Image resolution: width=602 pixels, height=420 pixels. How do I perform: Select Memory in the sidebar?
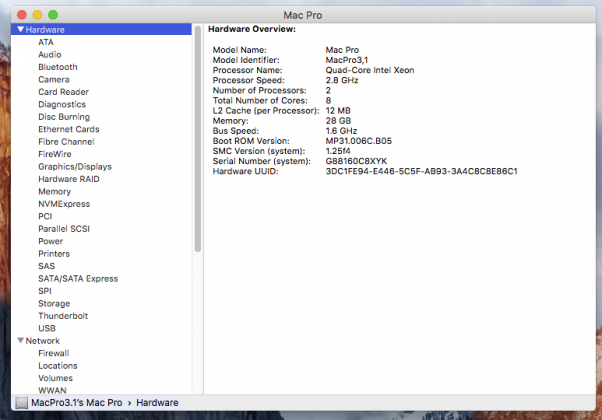[x=55, y=192]
